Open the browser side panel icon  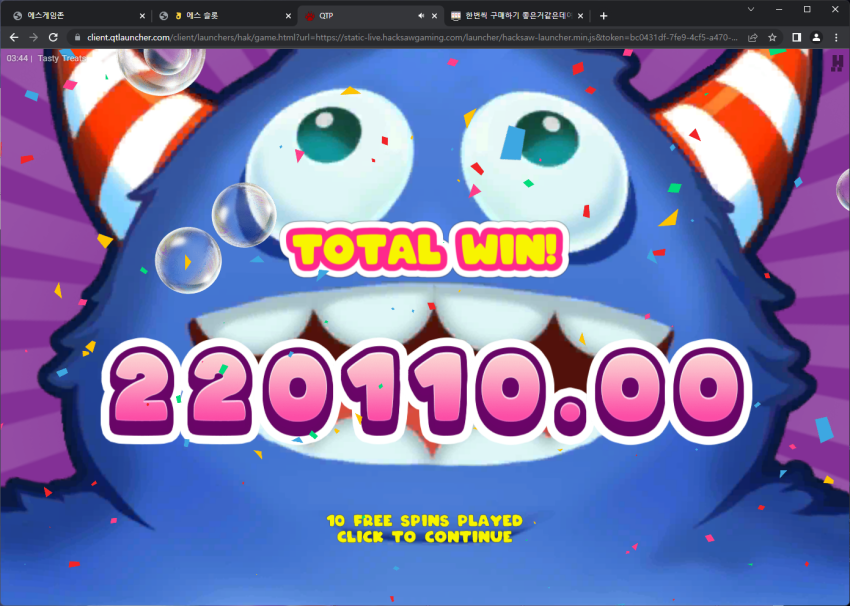[796, 37]
